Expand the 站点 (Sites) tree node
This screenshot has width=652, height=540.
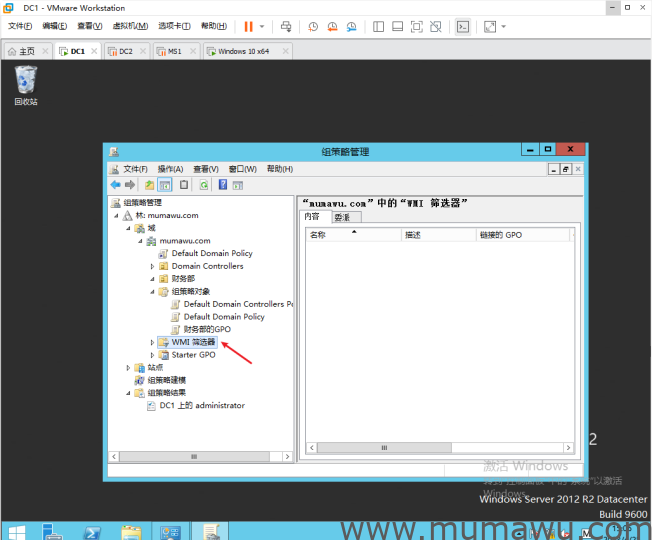point(129,368)
